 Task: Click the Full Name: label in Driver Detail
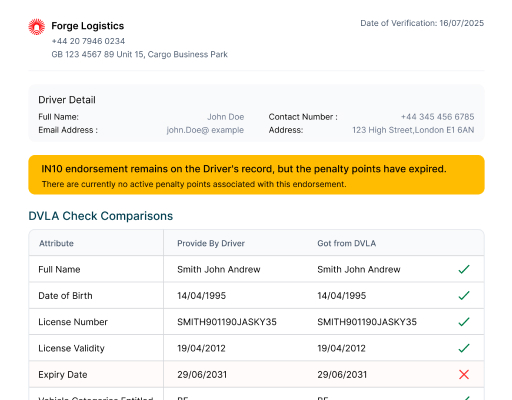(x=58, y=117)
